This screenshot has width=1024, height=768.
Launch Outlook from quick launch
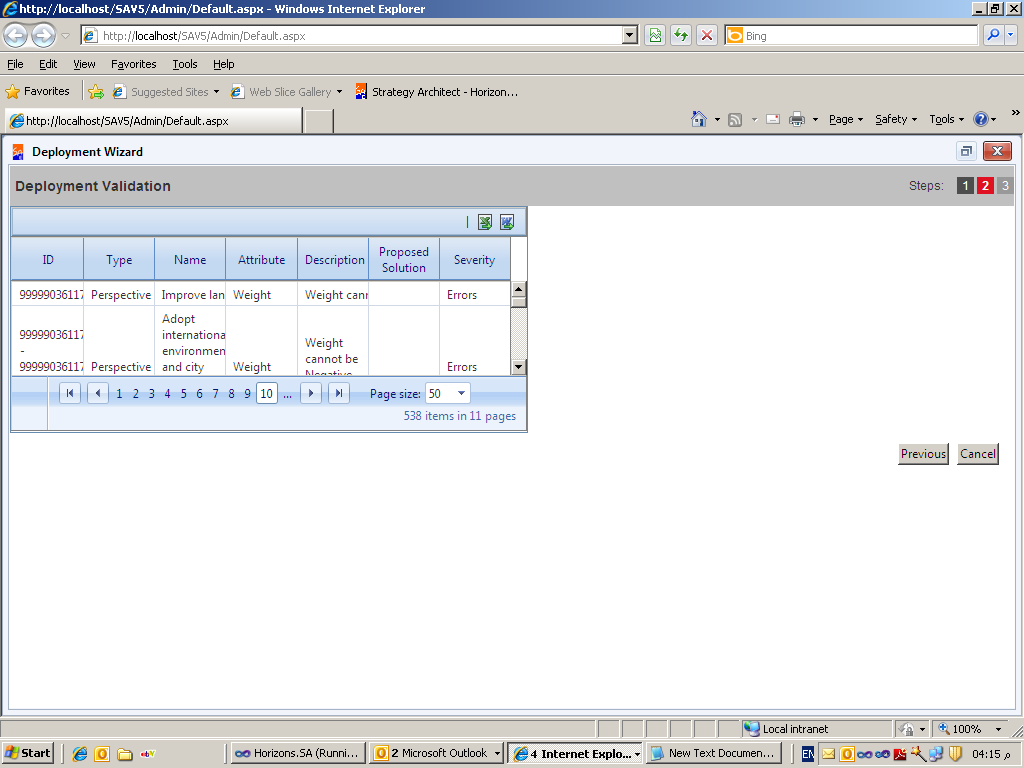point(102,754)
